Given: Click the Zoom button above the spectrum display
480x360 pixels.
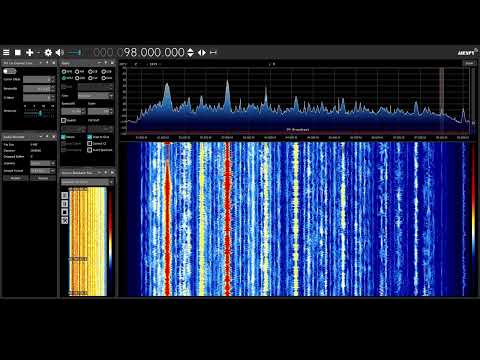Looking at the screenshot, I should point(469,63).
